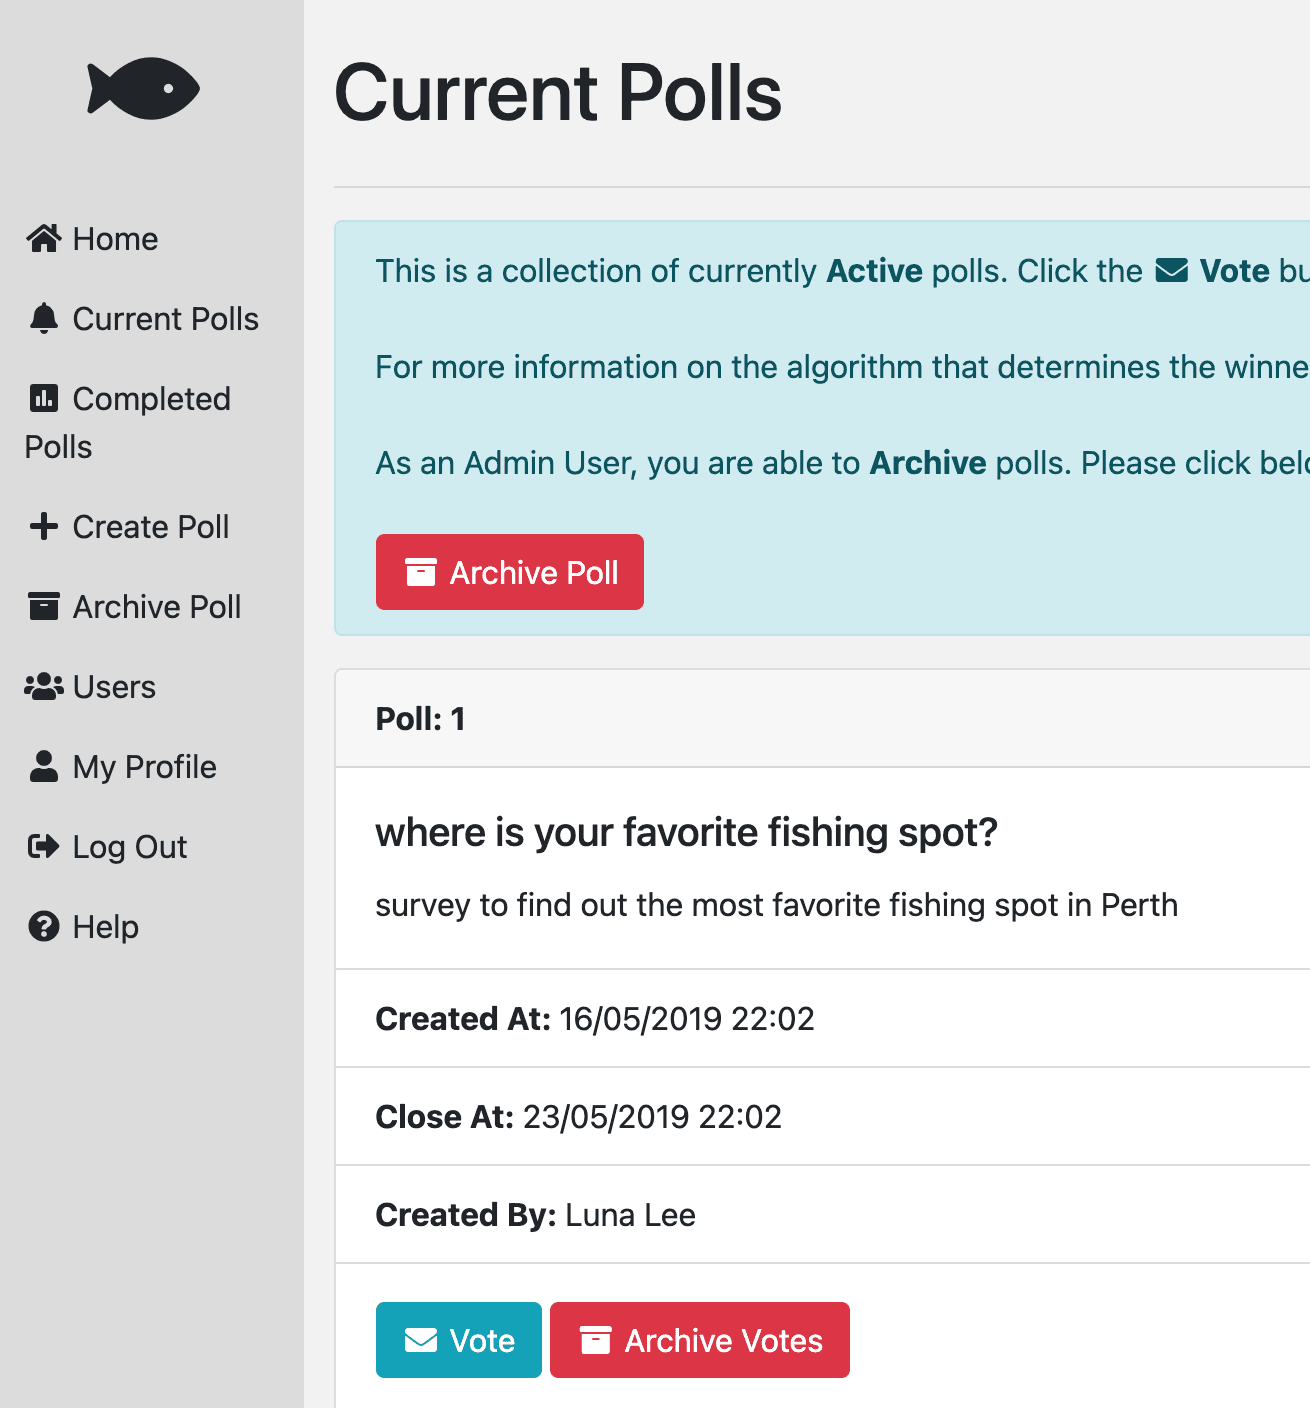Click the archive box icon in the sidebar

[x=44, y=606]
